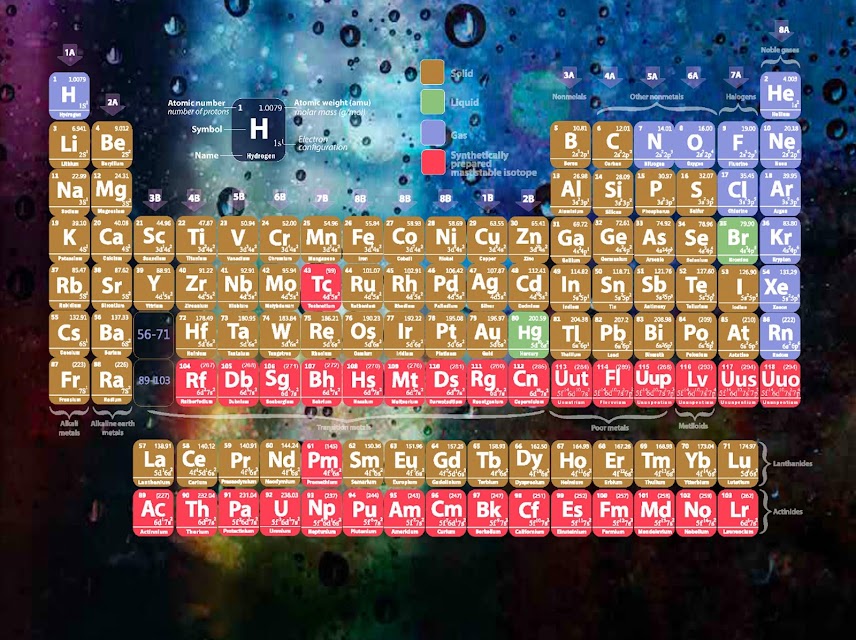The height and width of the screenshot is (640, 856).
Task: Click the 6A group arrow label
Action: click(x=693, y=78)
